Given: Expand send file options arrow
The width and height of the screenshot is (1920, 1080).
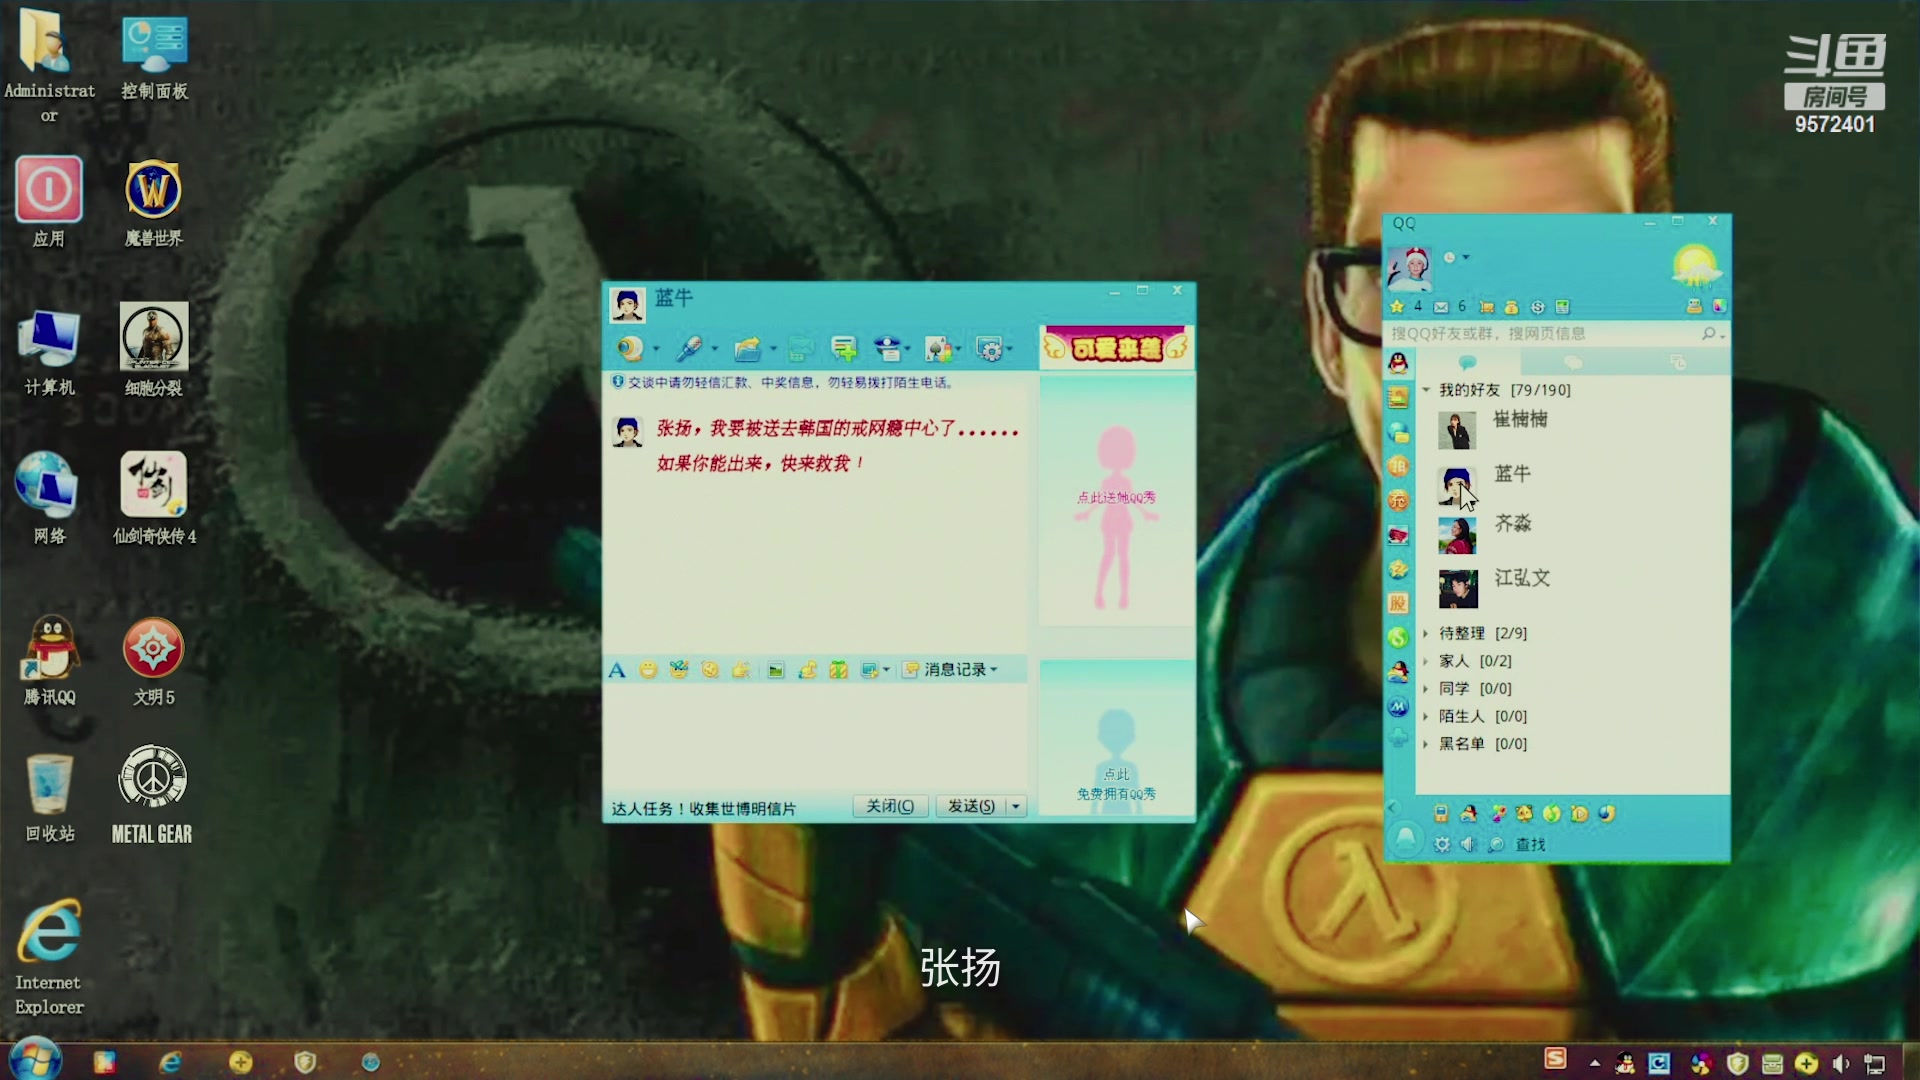Looking at the screenshot, I should (x=773, y=349).
